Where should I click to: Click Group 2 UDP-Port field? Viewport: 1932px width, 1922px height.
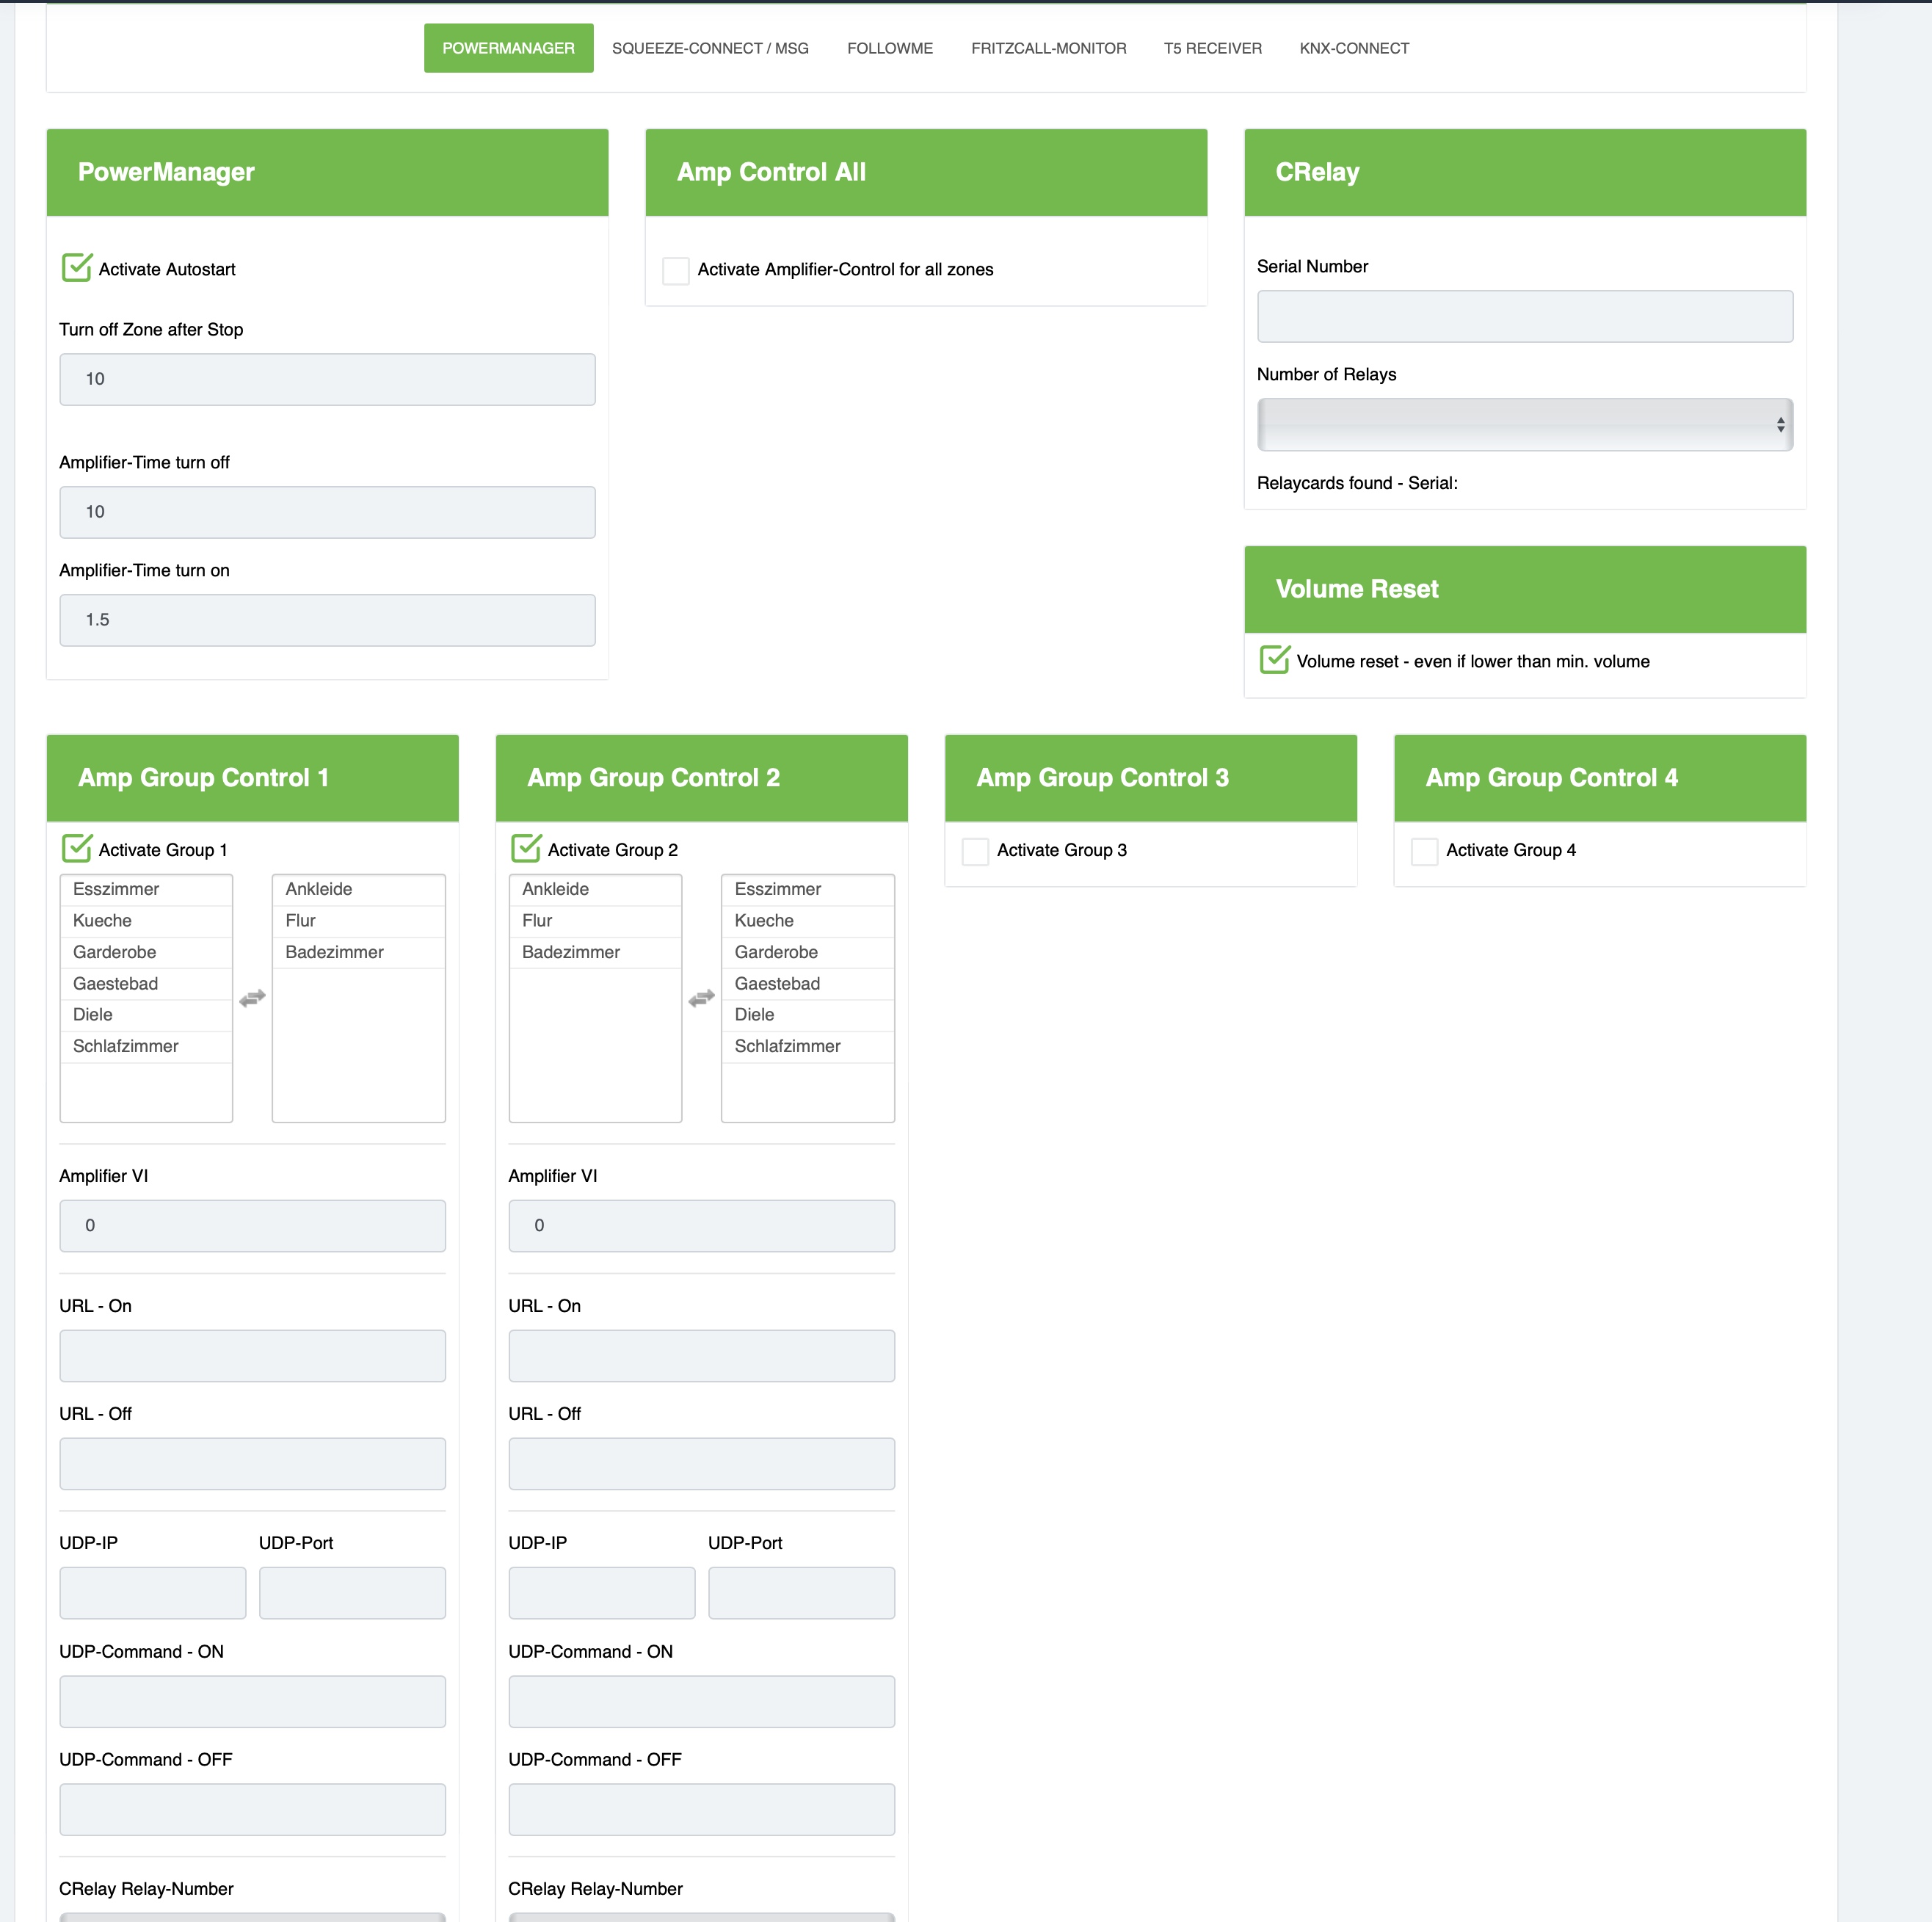pyautogui.click(x=801, y=1593)
